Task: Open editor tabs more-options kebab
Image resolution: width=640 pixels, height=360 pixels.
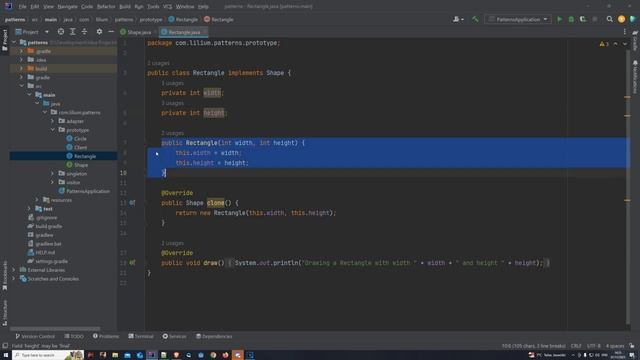Action: (x=624, y=31)
